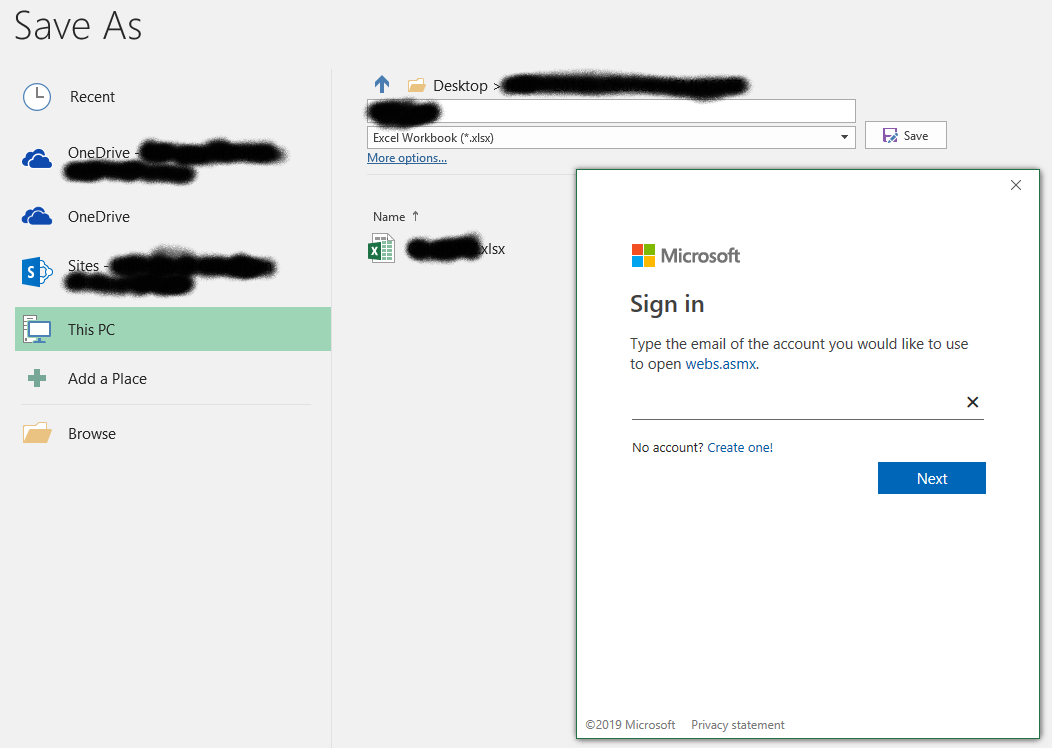The width and height of the screenshot is (1052, 748).
Task: Click the Desktop breadcrumb path text
Action: pos(460,86)
